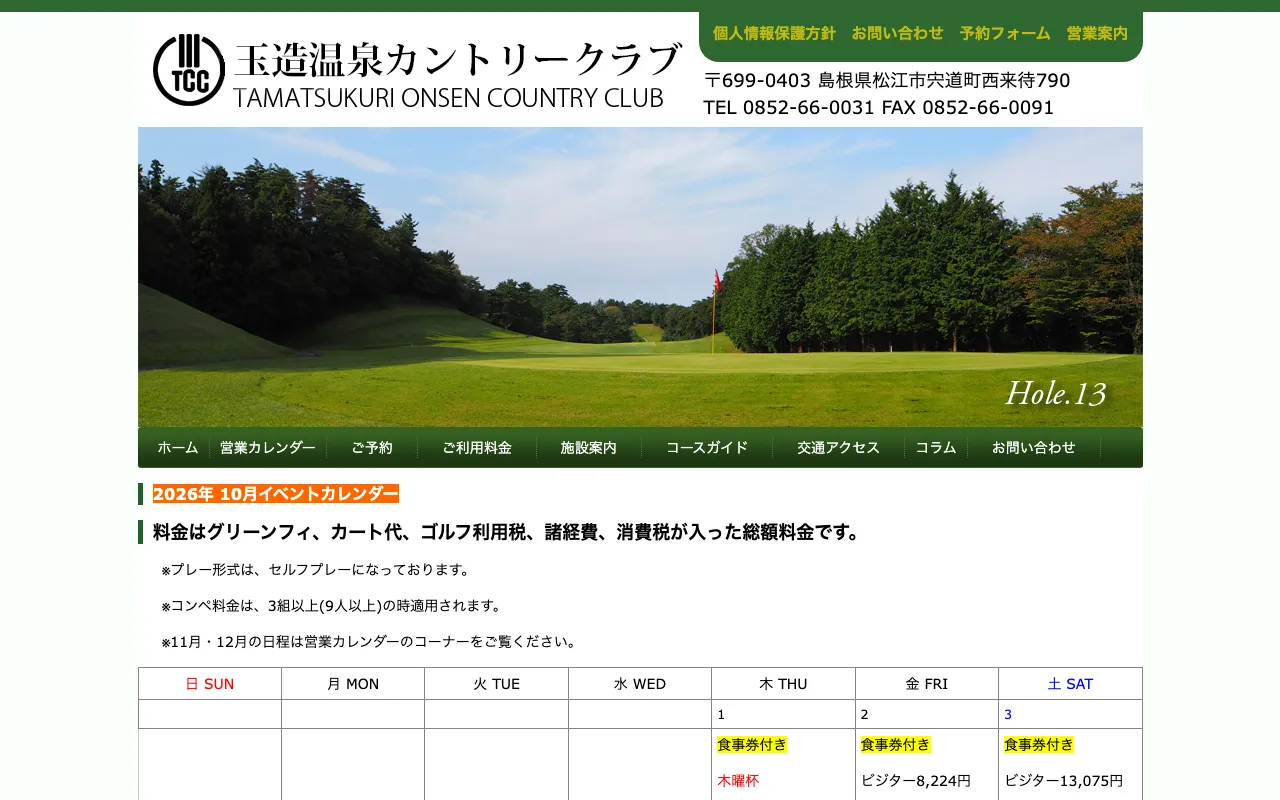Select ご予約 in navigation bar
This screenshot has height=800, width=1280.
(x=372, y=448)
